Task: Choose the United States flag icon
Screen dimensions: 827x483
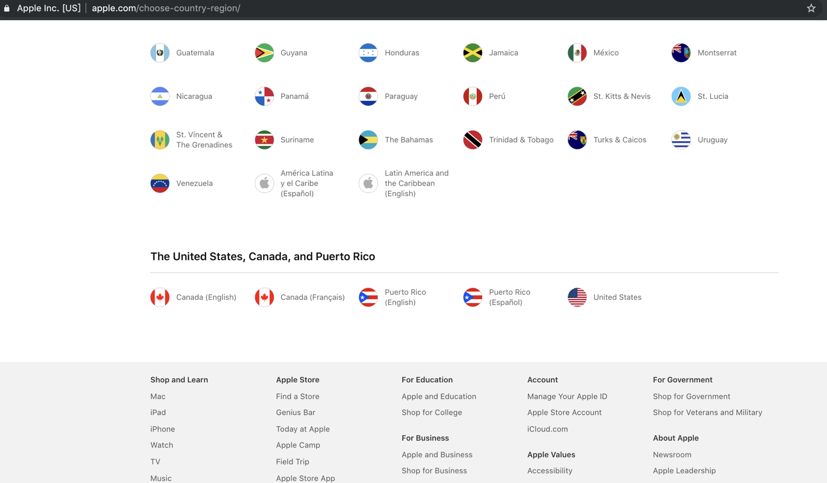Action: (x=577, y=297)
